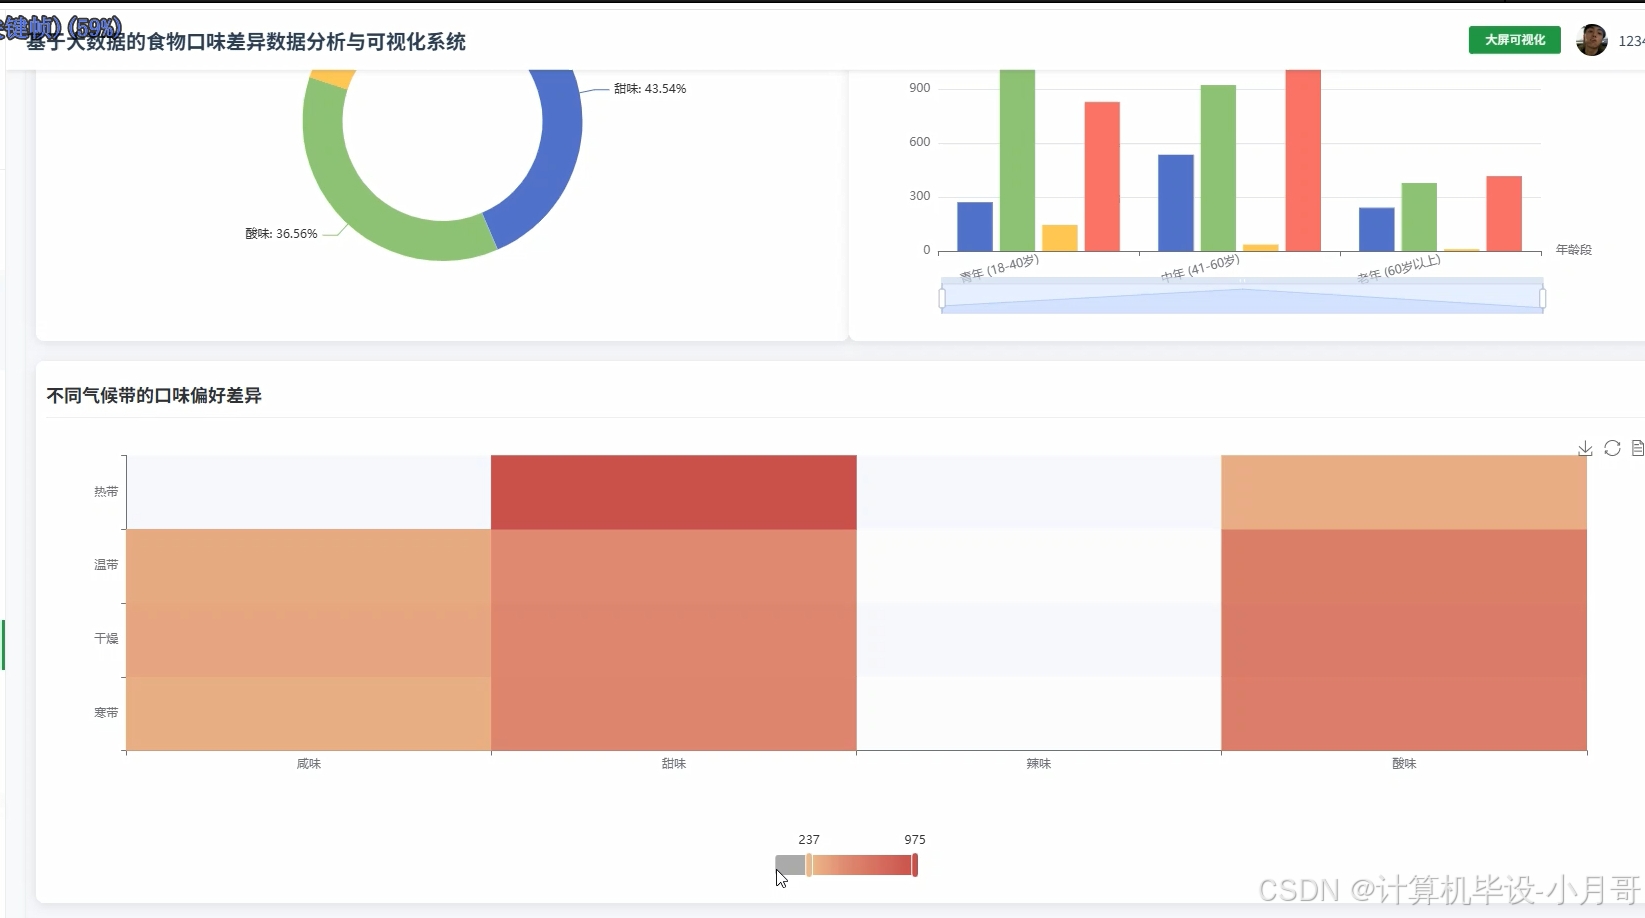The width and height of the screenshot is (1645, 918).
Task: Click the 咸味 x-axis label
Action: (x=309, y=764)
